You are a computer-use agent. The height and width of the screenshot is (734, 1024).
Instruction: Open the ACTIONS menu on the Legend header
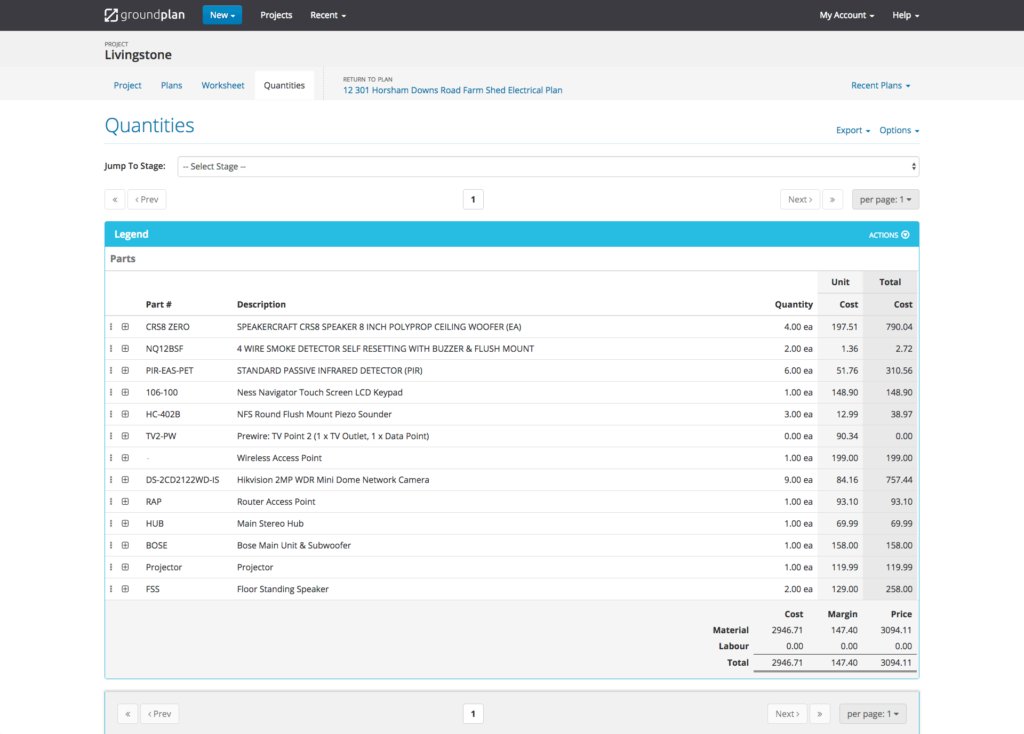click(888, 234)
